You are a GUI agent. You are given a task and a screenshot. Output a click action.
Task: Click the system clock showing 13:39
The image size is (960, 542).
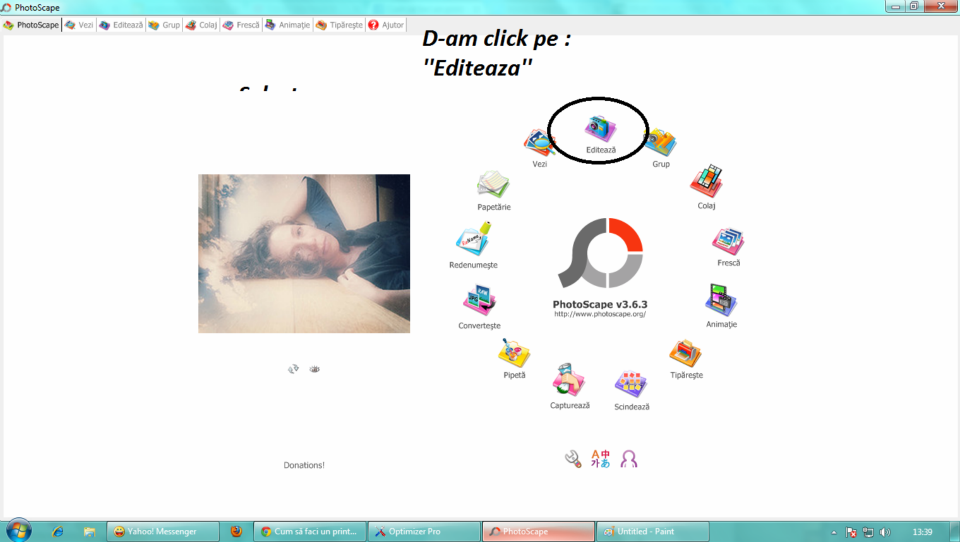click(922, 532)
